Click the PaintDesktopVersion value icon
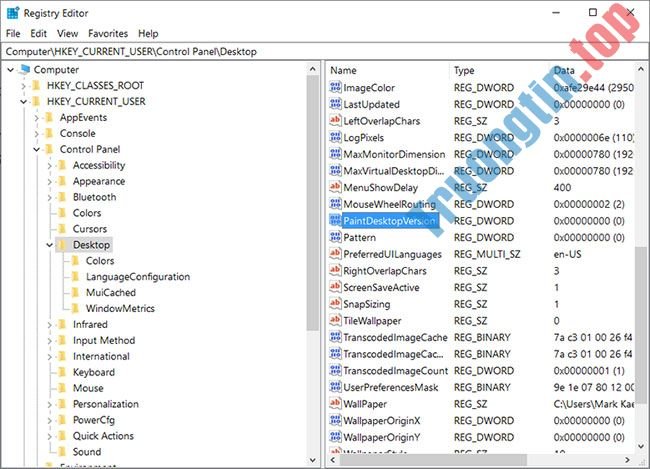The width and height of the screenshot is (650, 469). point(335,221)
